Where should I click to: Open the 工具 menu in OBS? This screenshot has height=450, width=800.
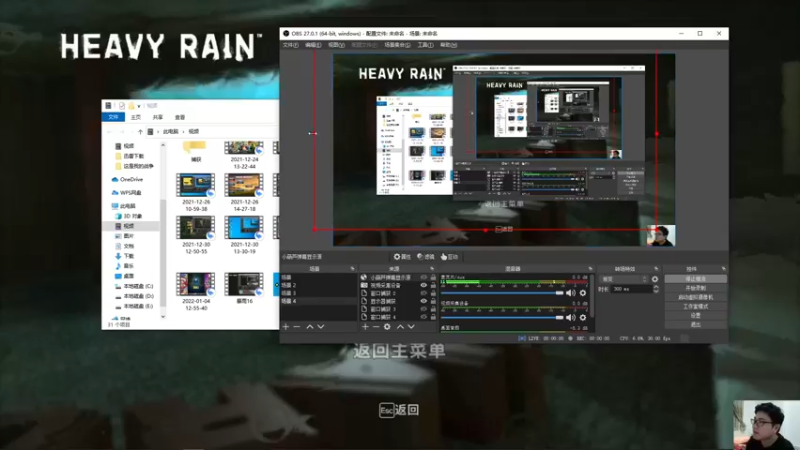pos(425,45)
